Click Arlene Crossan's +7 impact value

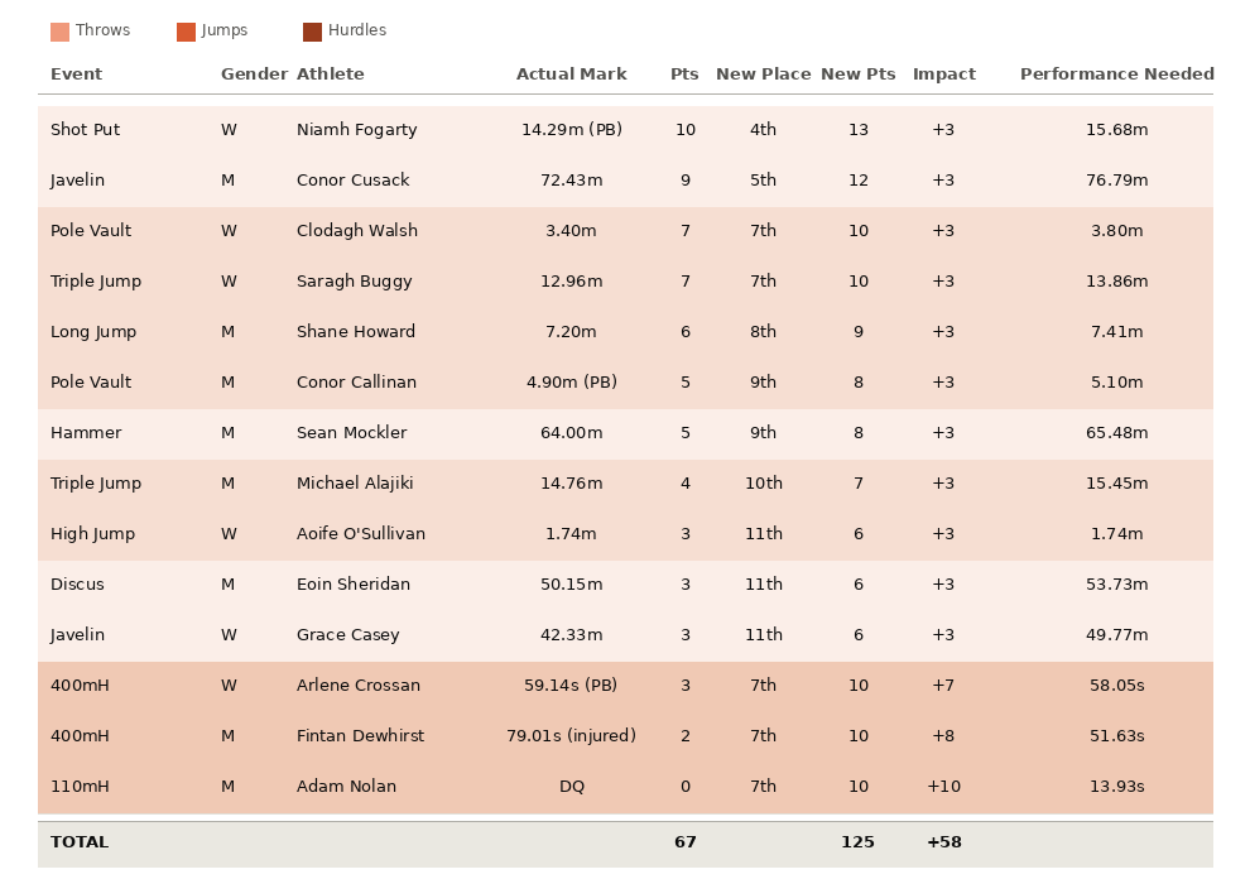click(x=943, y=686)
